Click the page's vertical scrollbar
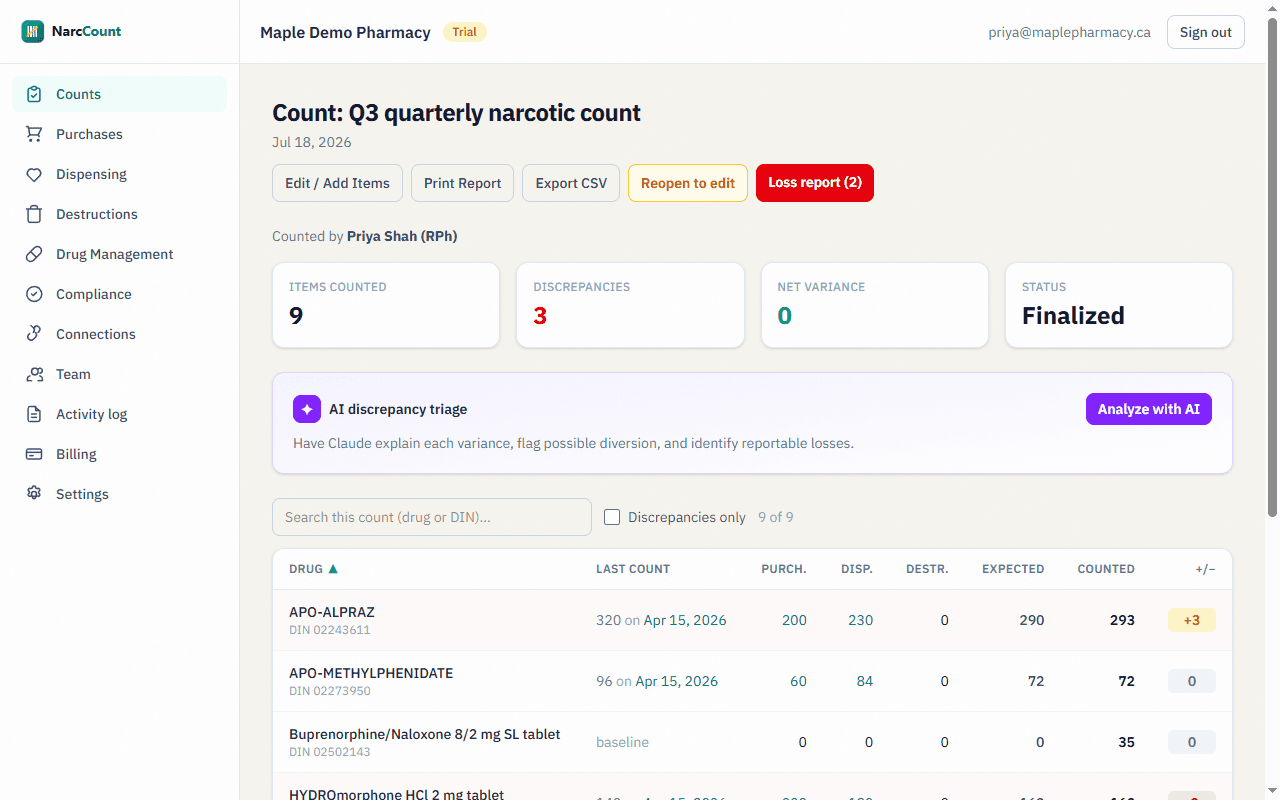This screenshot has height=800, width=1280. pyautogui.click(x=1272, y=268)
